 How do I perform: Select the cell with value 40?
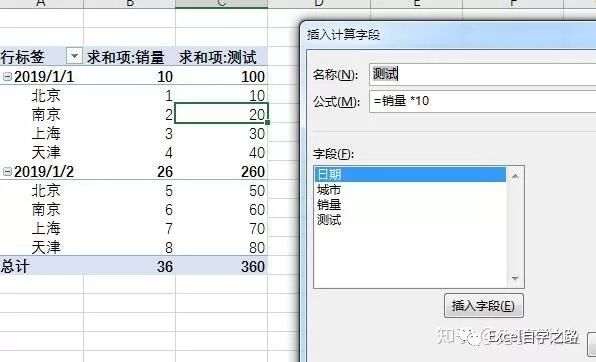(x=222, y=152)
